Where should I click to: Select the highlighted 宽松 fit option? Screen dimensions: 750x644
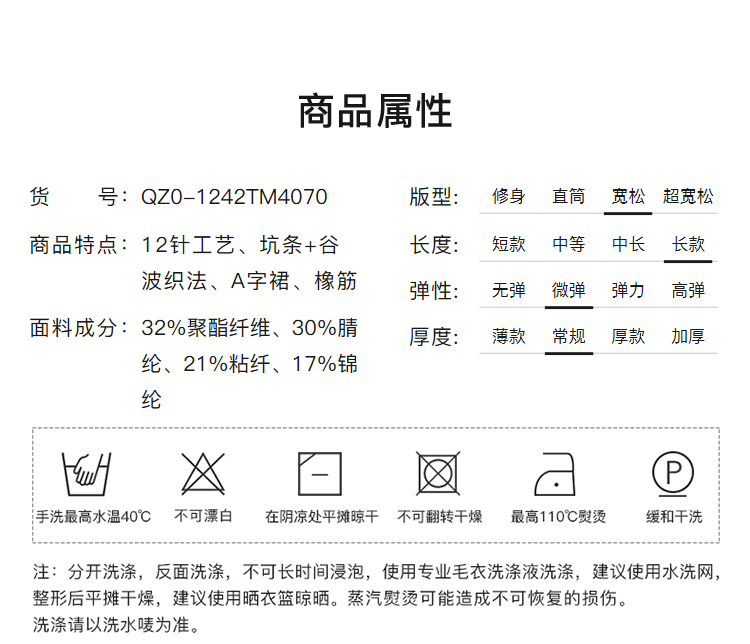[628, 196]
